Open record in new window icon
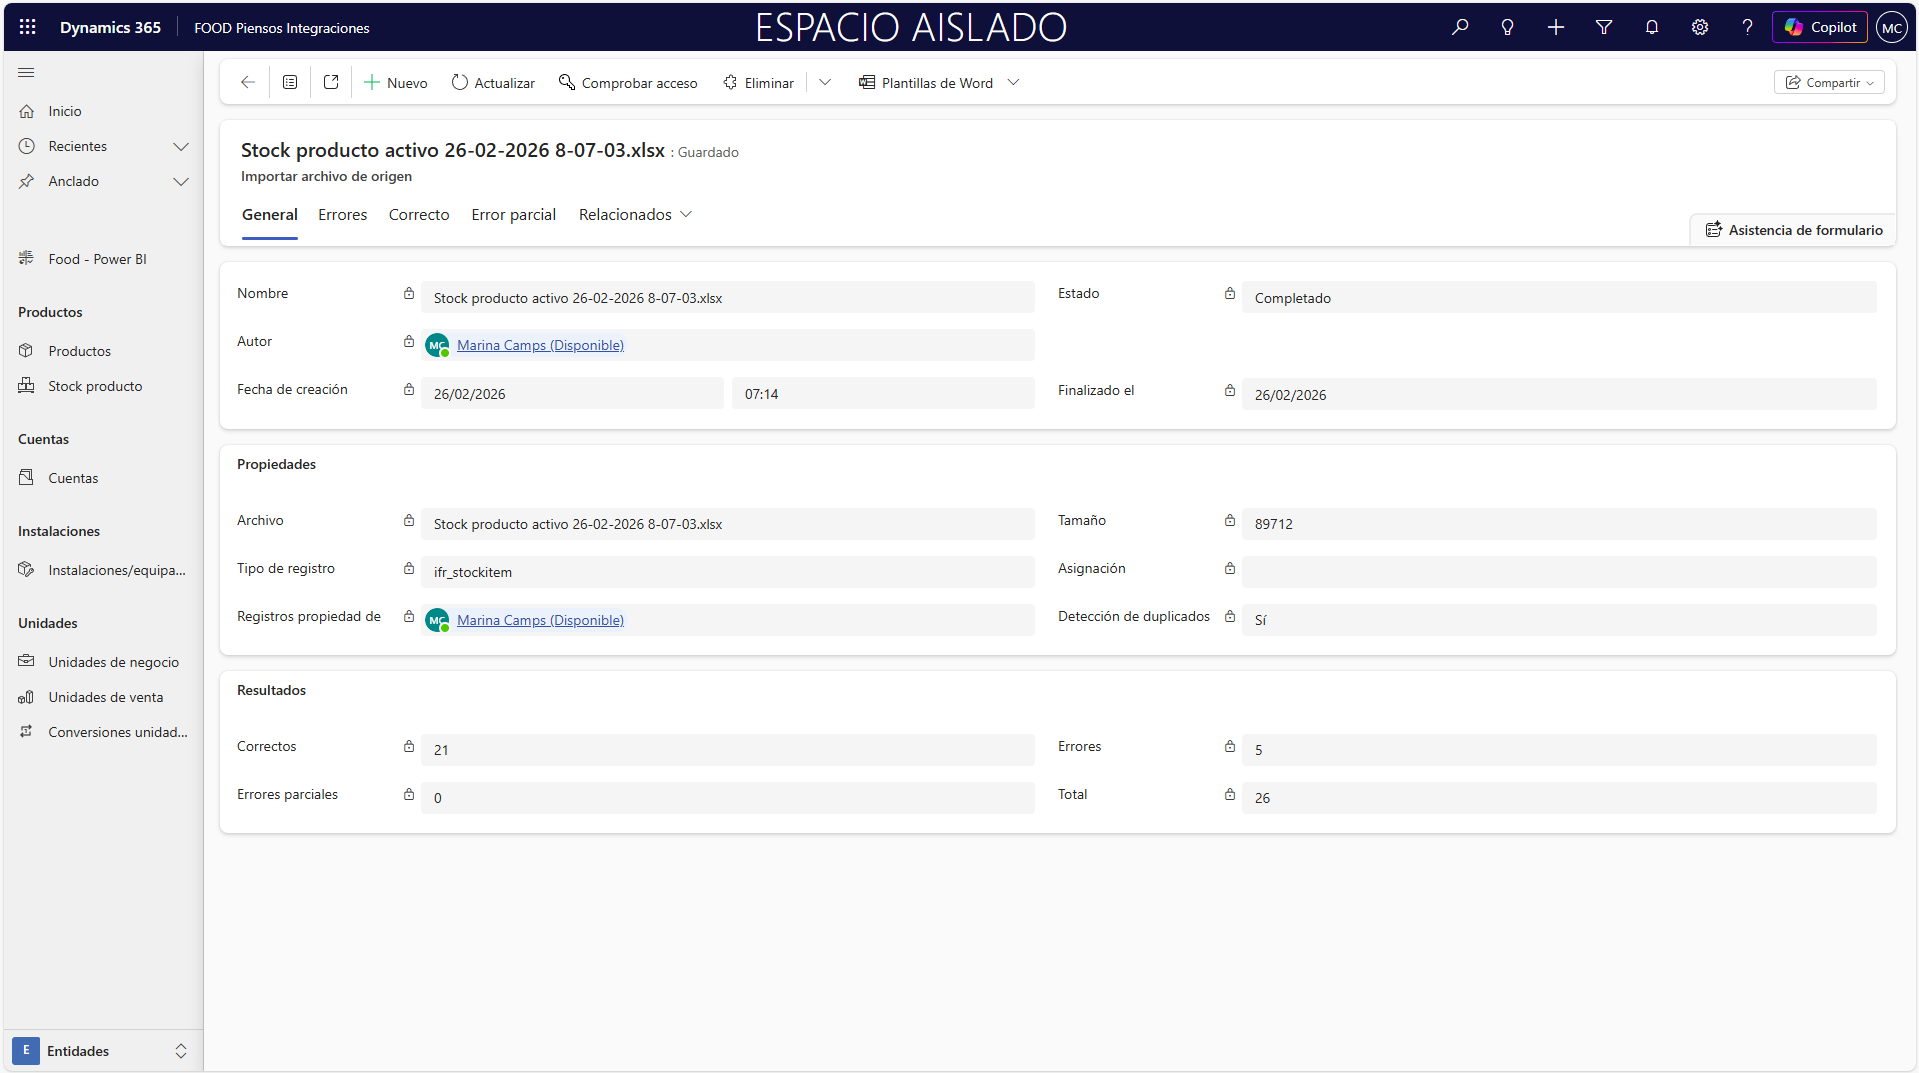This screenshot has width=1919, height=1073. pos(331,83)
